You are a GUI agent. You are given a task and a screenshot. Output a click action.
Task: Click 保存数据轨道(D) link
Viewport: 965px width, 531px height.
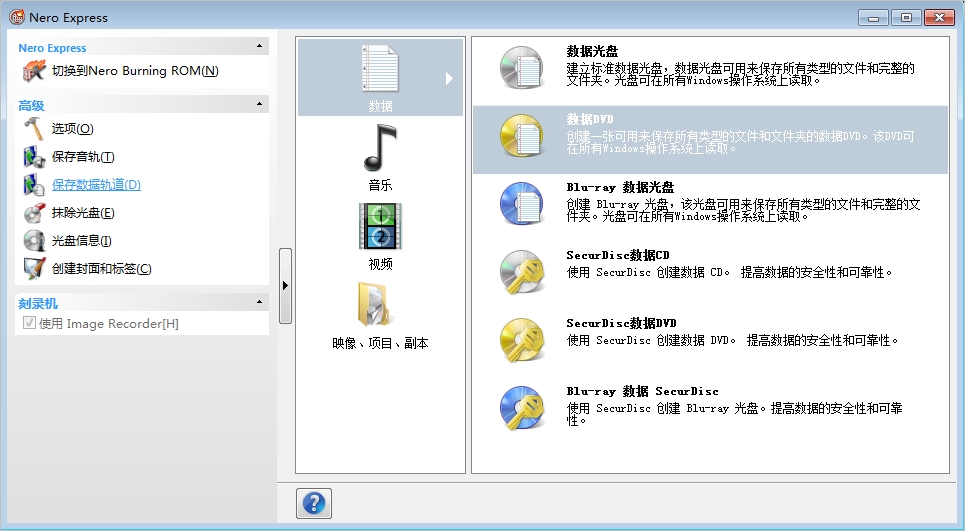pos(97,185)
